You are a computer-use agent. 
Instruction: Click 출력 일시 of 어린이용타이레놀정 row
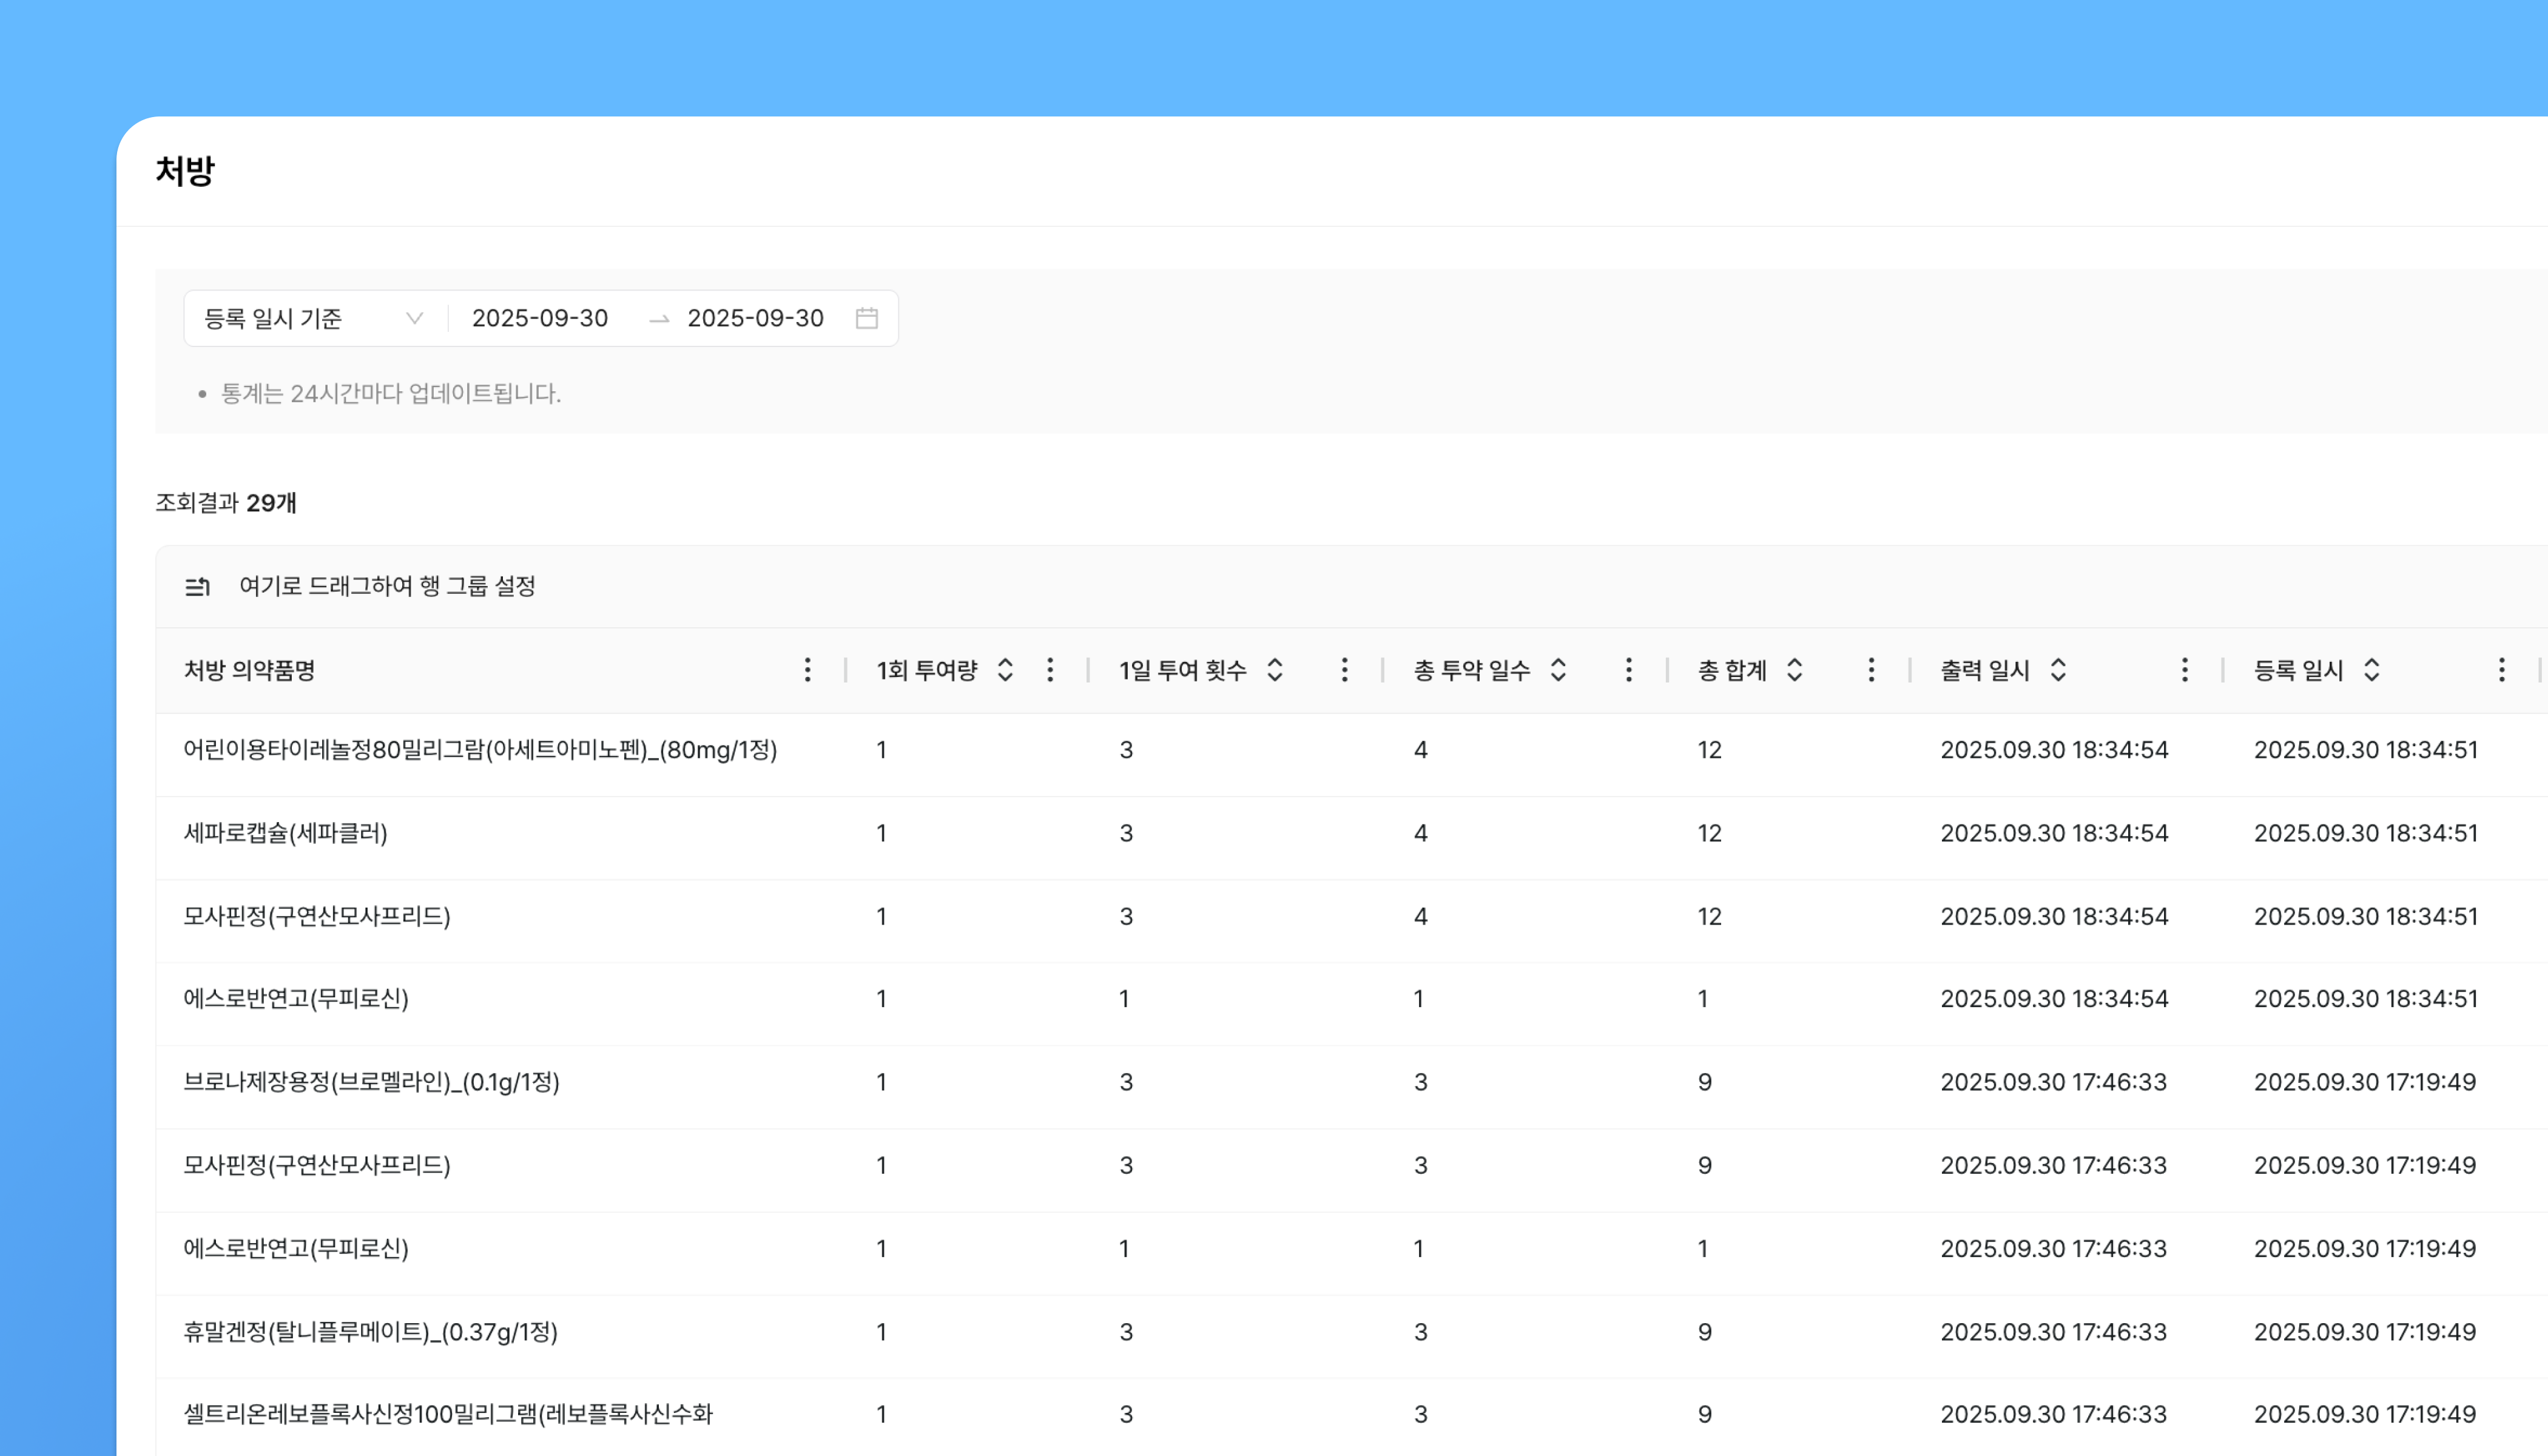tap(2054, 750)
